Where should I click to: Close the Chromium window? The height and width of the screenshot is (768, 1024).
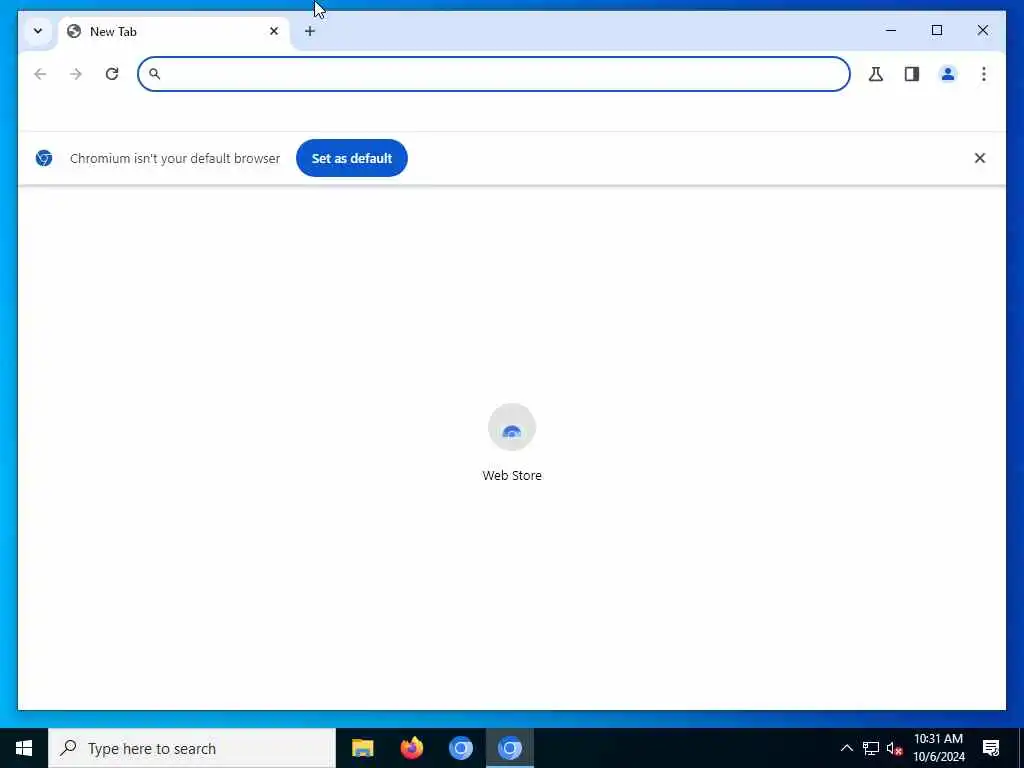tap(982, 30)
